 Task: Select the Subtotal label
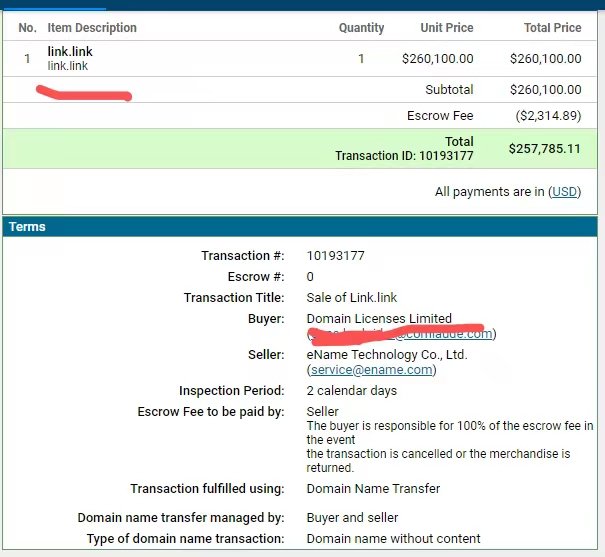[x=449, y=89]
